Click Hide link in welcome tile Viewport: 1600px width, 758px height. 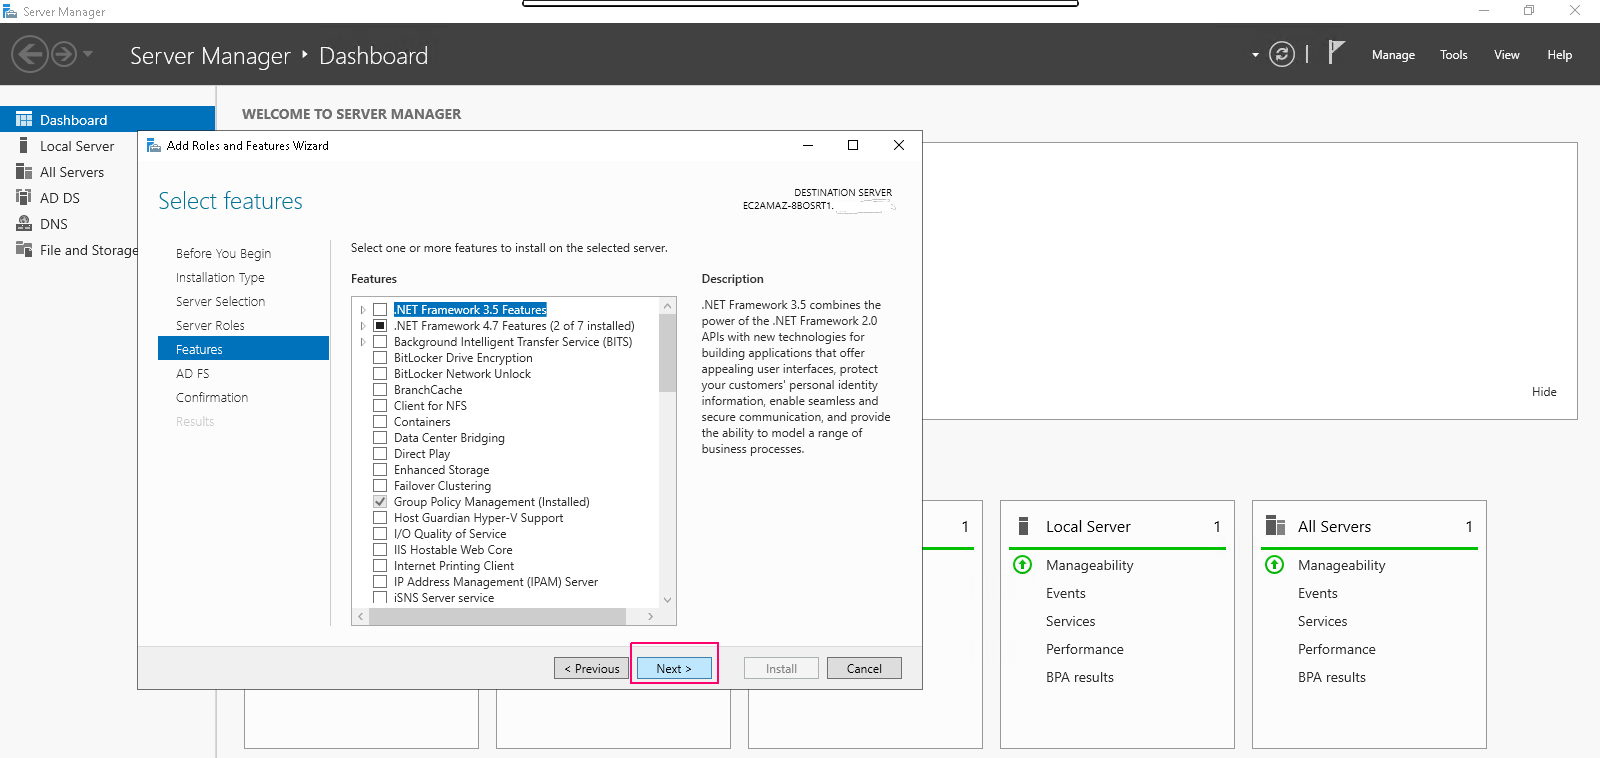tap(1544, 392)
